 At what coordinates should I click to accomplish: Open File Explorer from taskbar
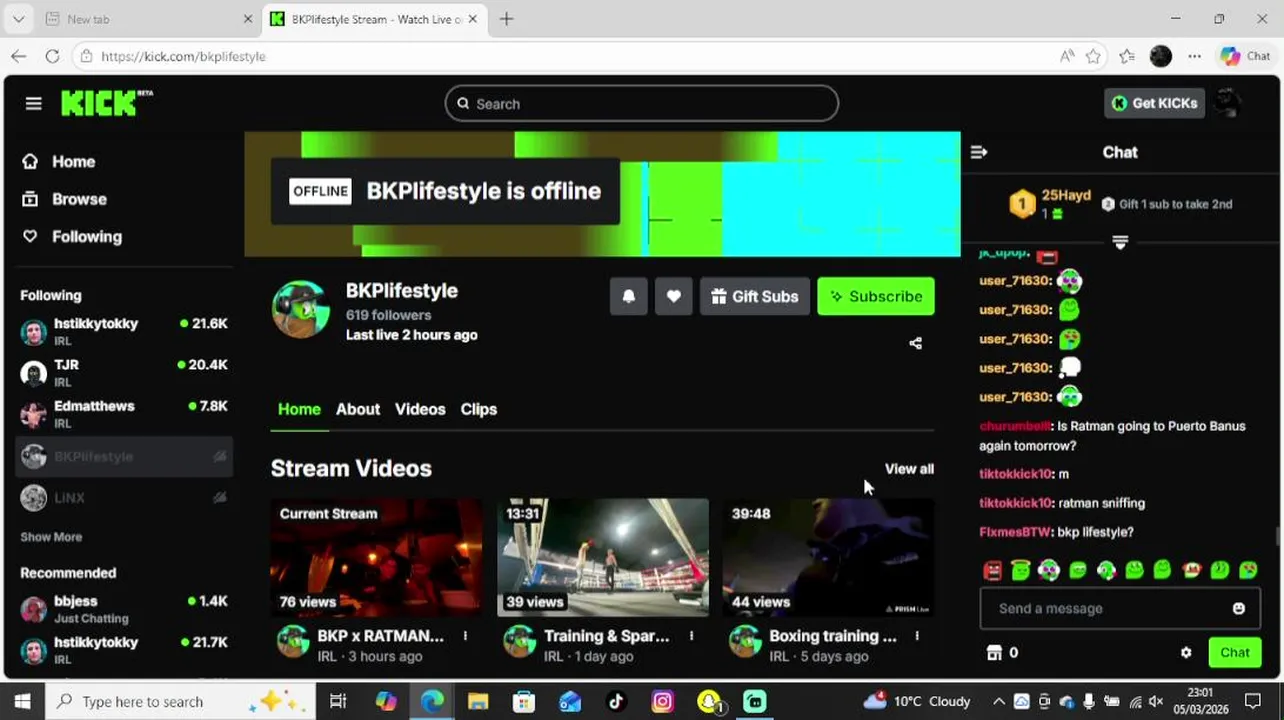coord(478,701)
